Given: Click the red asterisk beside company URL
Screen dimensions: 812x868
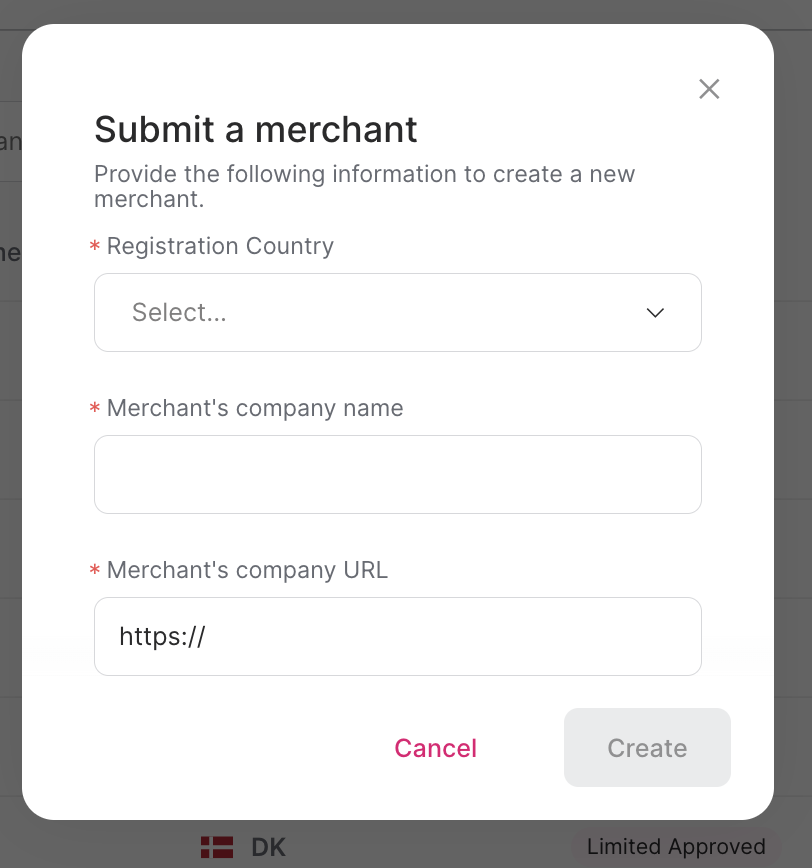Looking at the screenshot, I should (x=93, y=570).
